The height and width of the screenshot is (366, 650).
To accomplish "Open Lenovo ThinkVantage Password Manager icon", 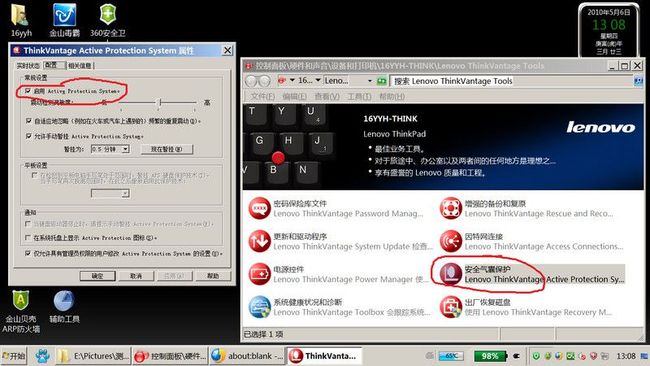I will click(x=260, y=208).
